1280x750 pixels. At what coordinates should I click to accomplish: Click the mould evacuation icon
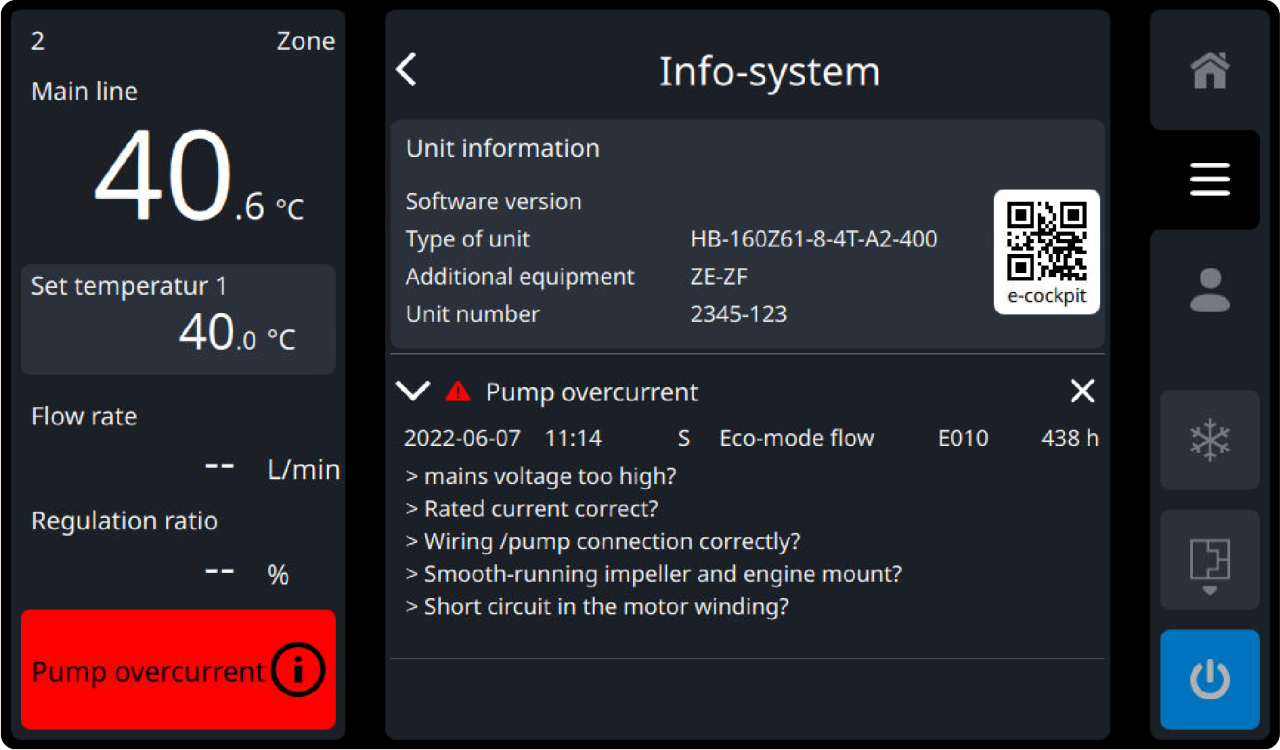point(1209,562)
